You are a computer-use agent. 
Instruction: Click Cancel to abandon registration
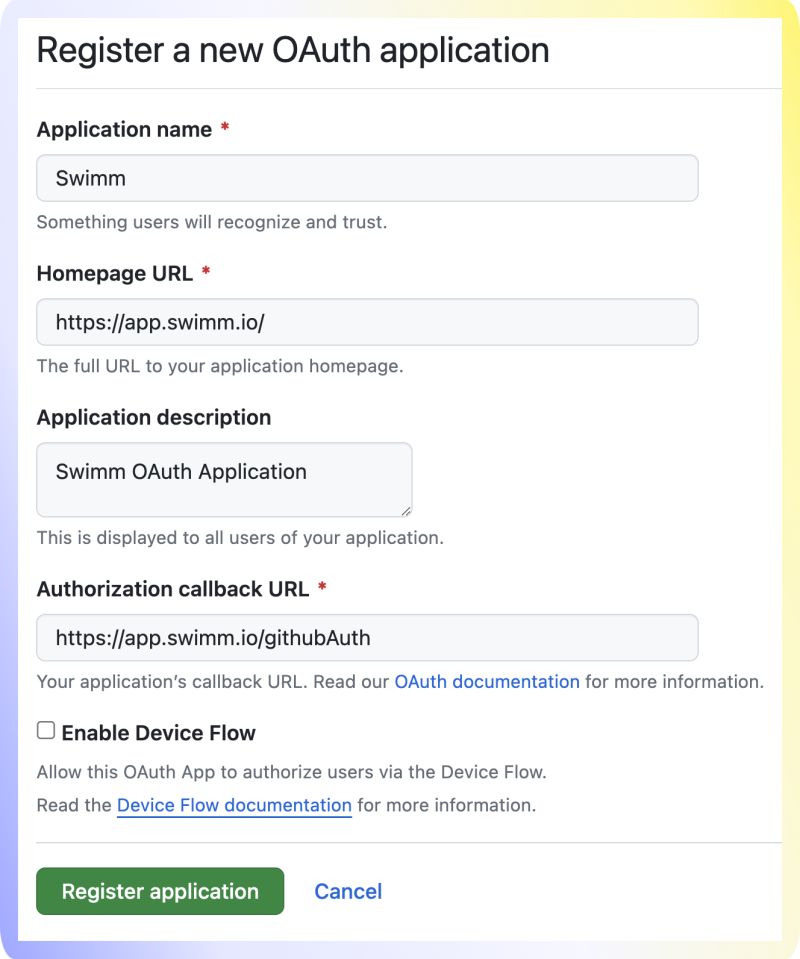tap(348, 891)
